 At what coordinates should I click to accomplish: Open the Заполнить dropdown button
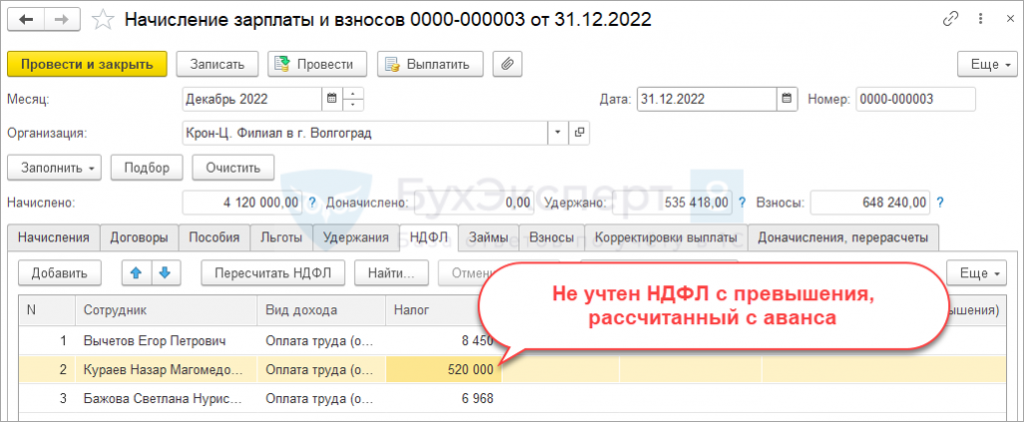pyautogui.click(x=55, y=167)
